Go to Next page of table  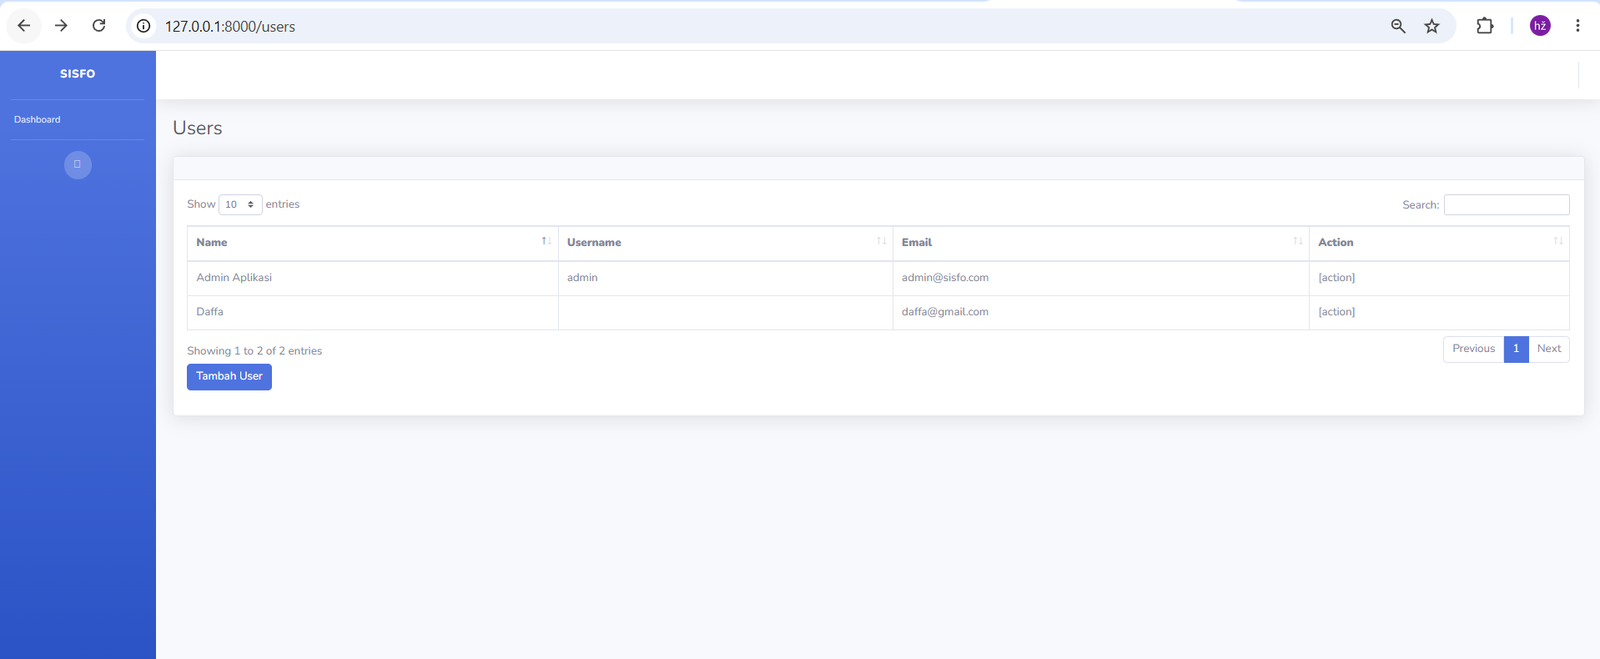point(1548,349)
